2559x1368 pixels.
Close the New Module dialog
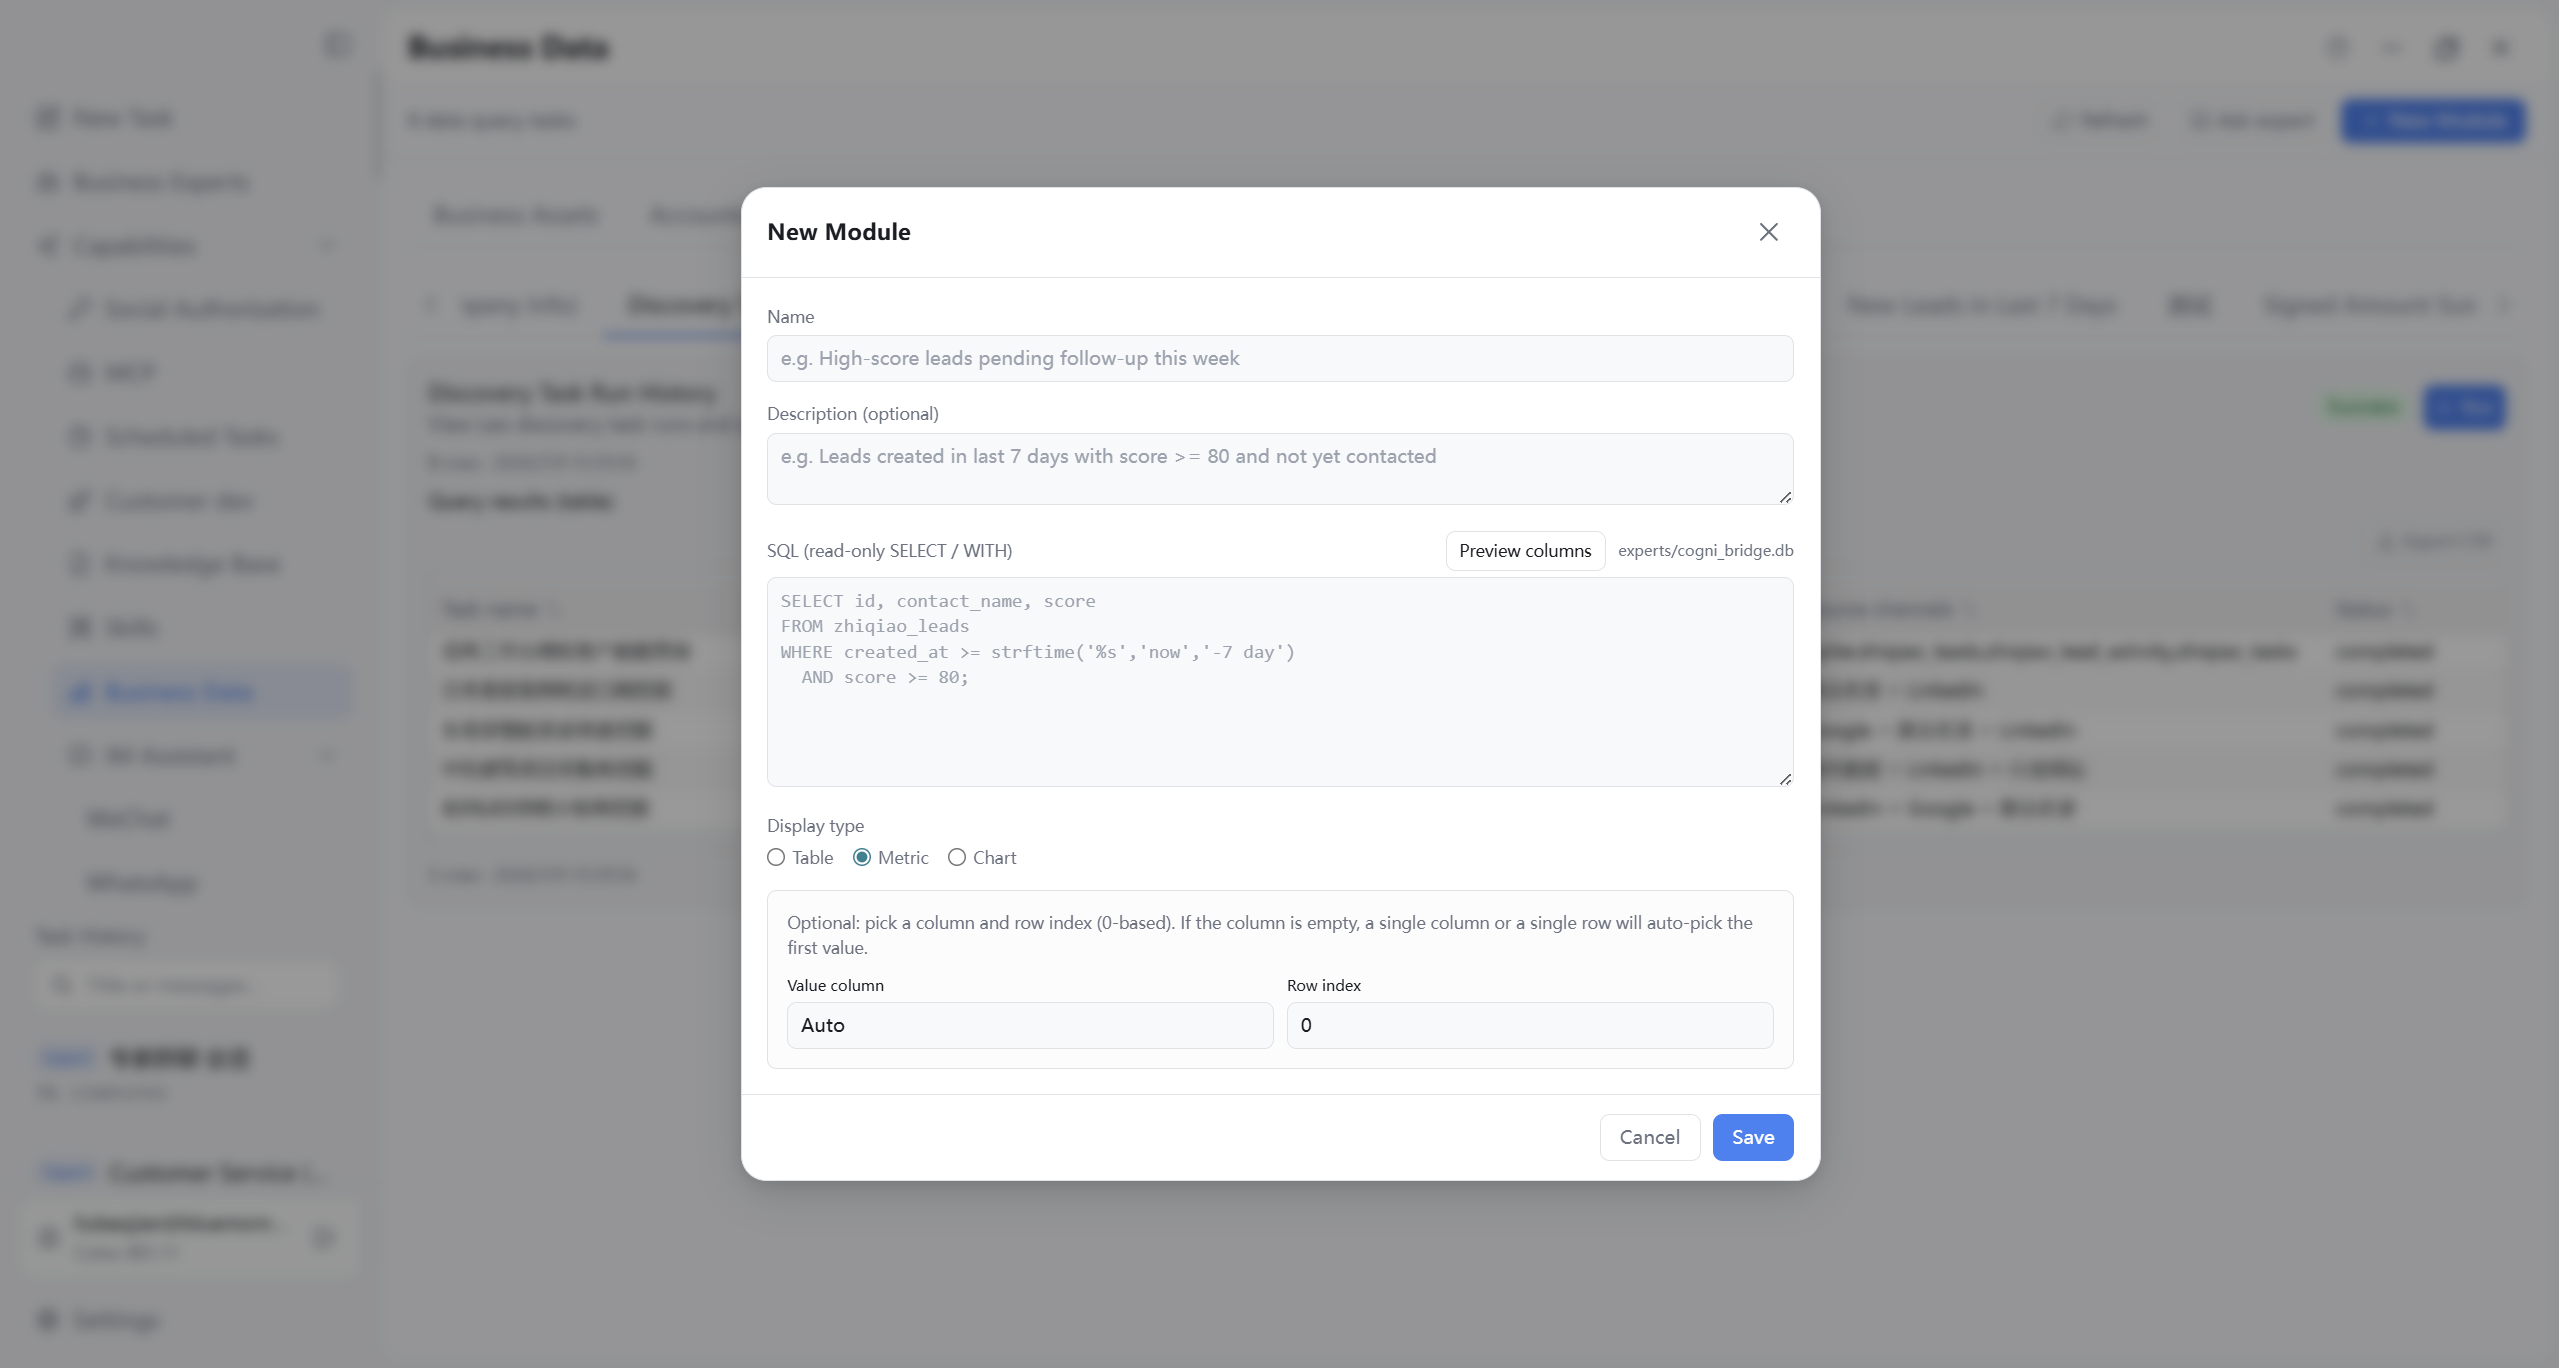point(1768,232)
